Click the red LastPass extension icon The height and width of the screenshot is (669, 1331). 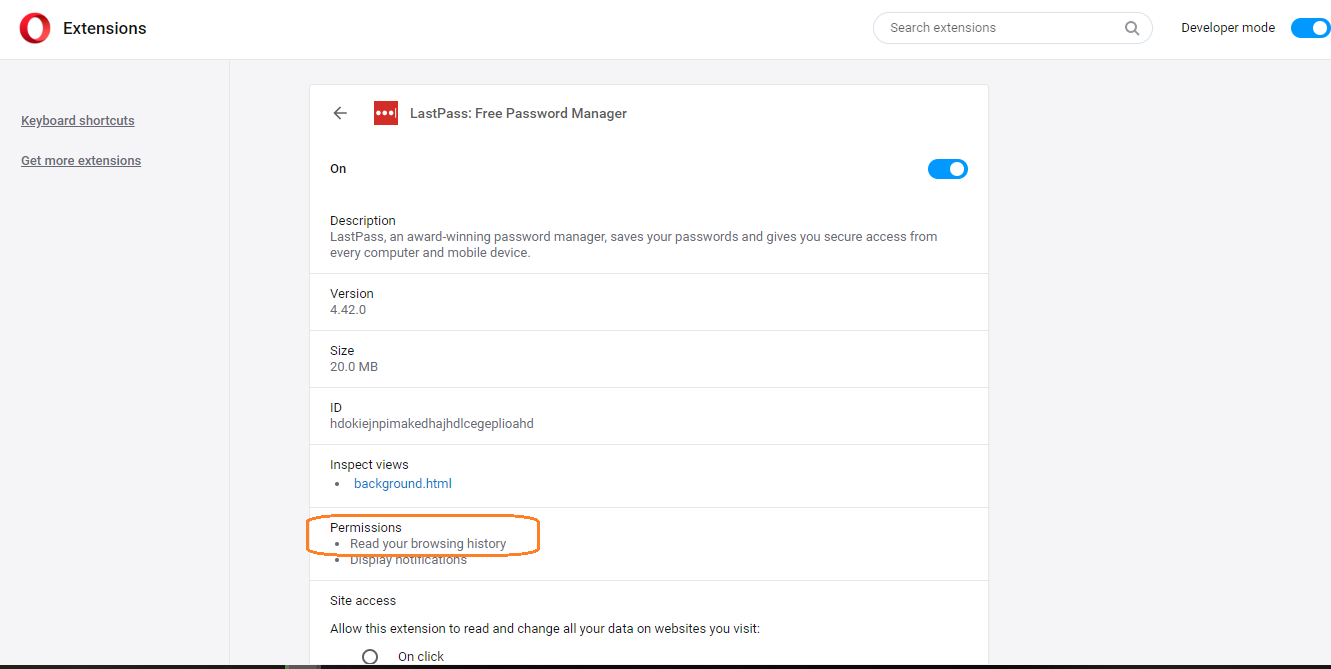[x=386, y=113]
